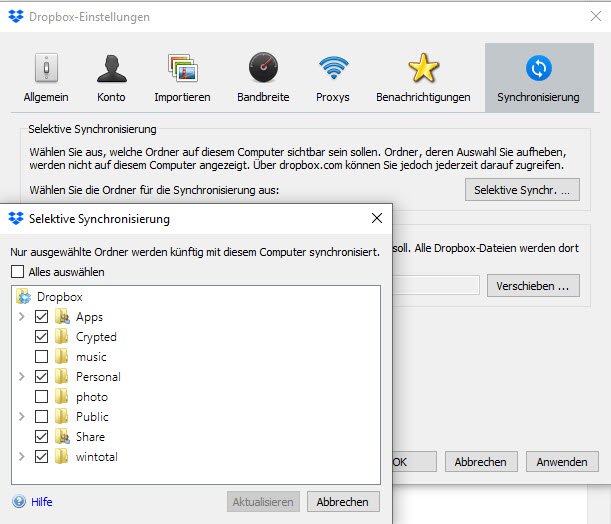The width and height of the screenshot is (611, 524).
Task: Uncheck the wintotal folder checkbox
Action: pos(41,456)
